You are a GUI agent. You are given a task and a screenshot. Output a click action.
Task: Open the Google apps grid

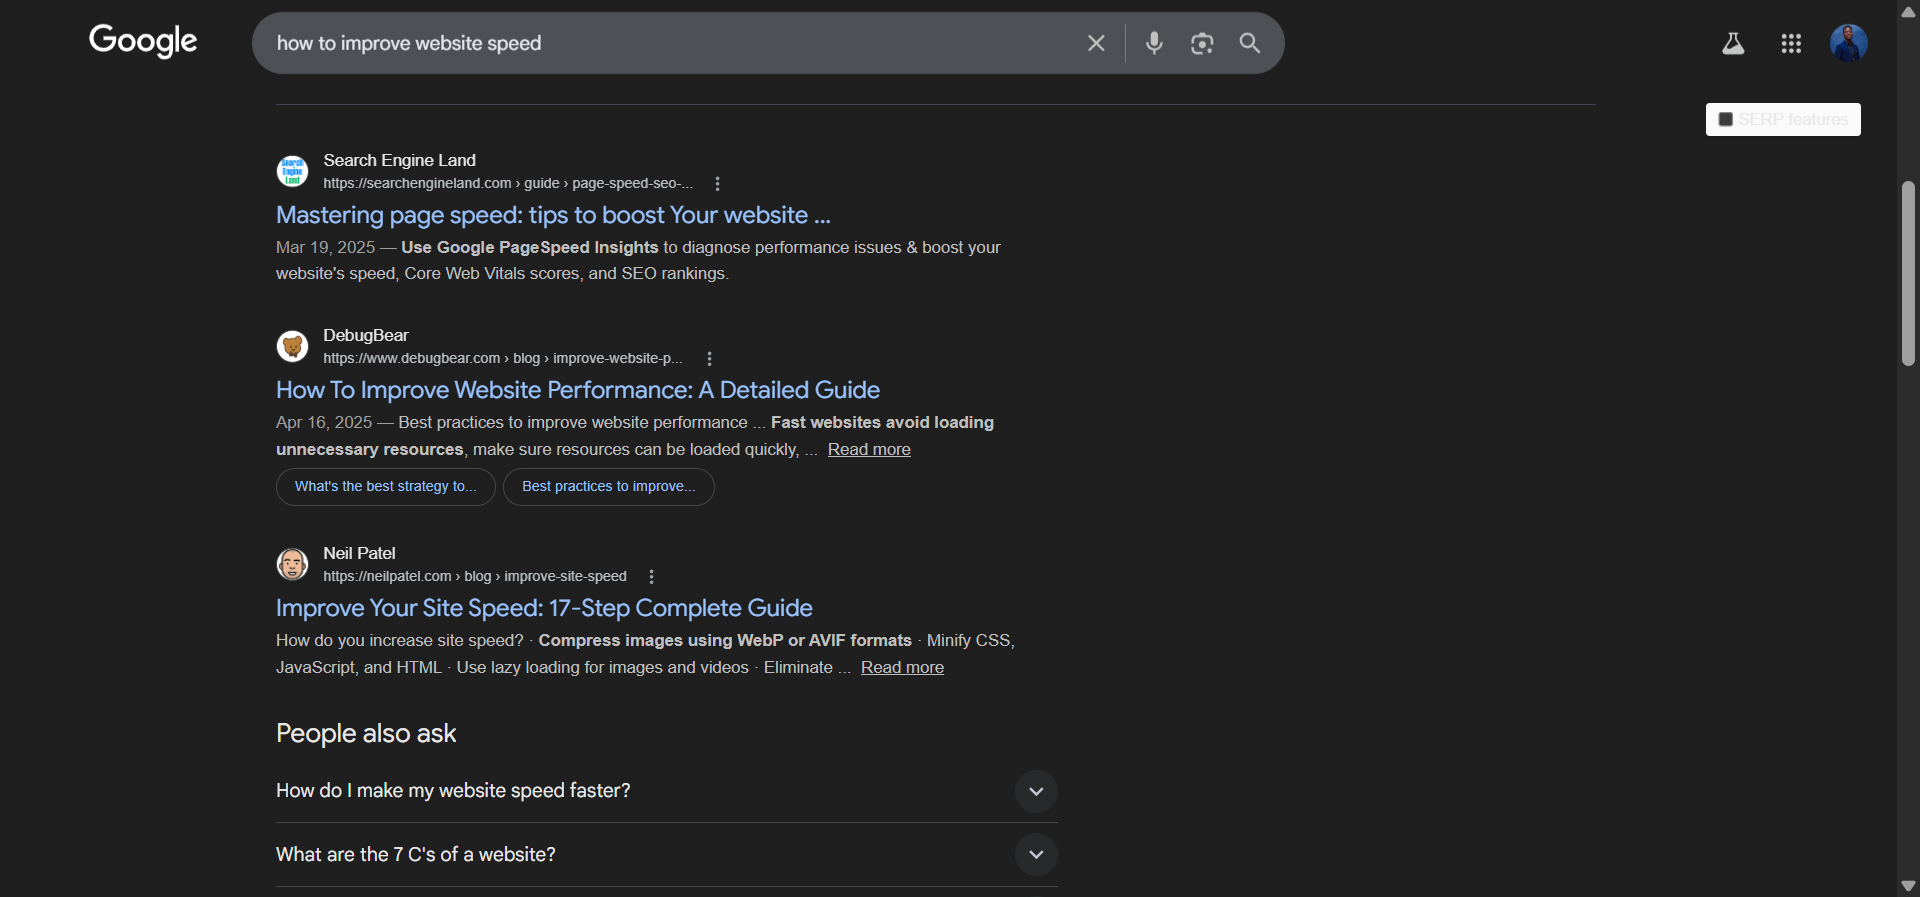pos(1791,43)
